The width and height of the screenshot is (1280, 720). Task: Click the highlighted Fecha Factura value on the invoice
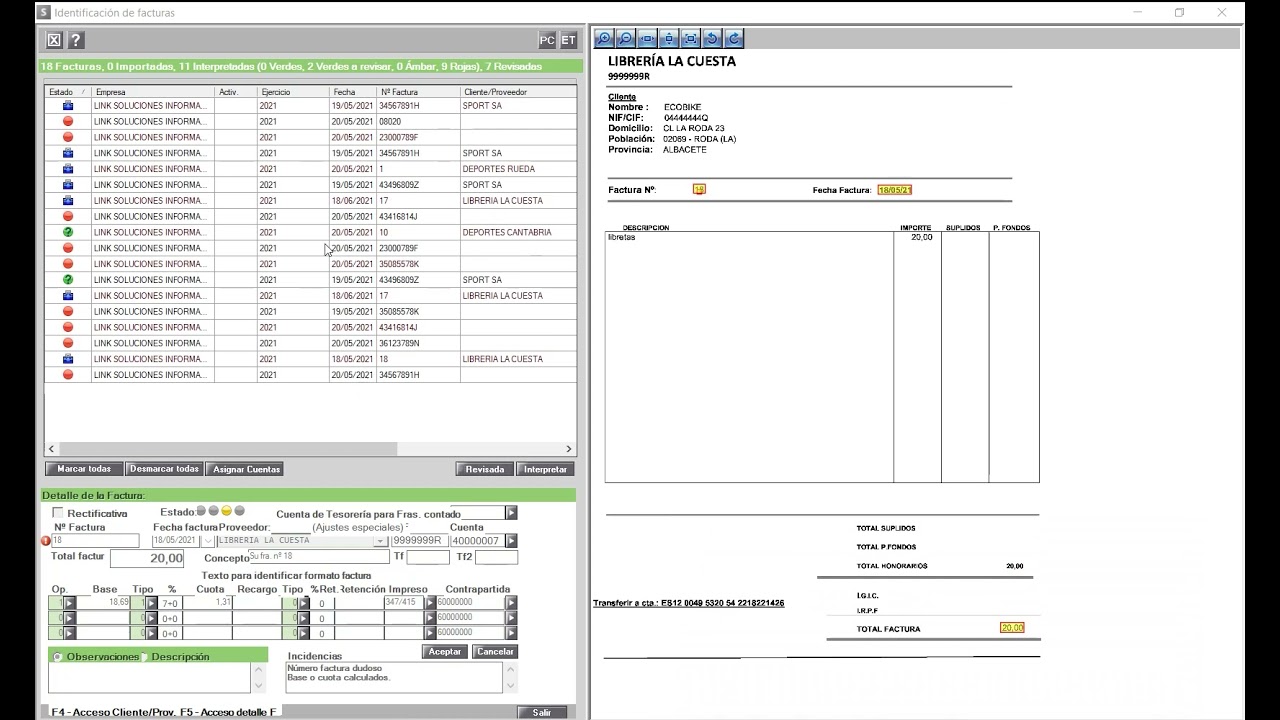(895, 190)
